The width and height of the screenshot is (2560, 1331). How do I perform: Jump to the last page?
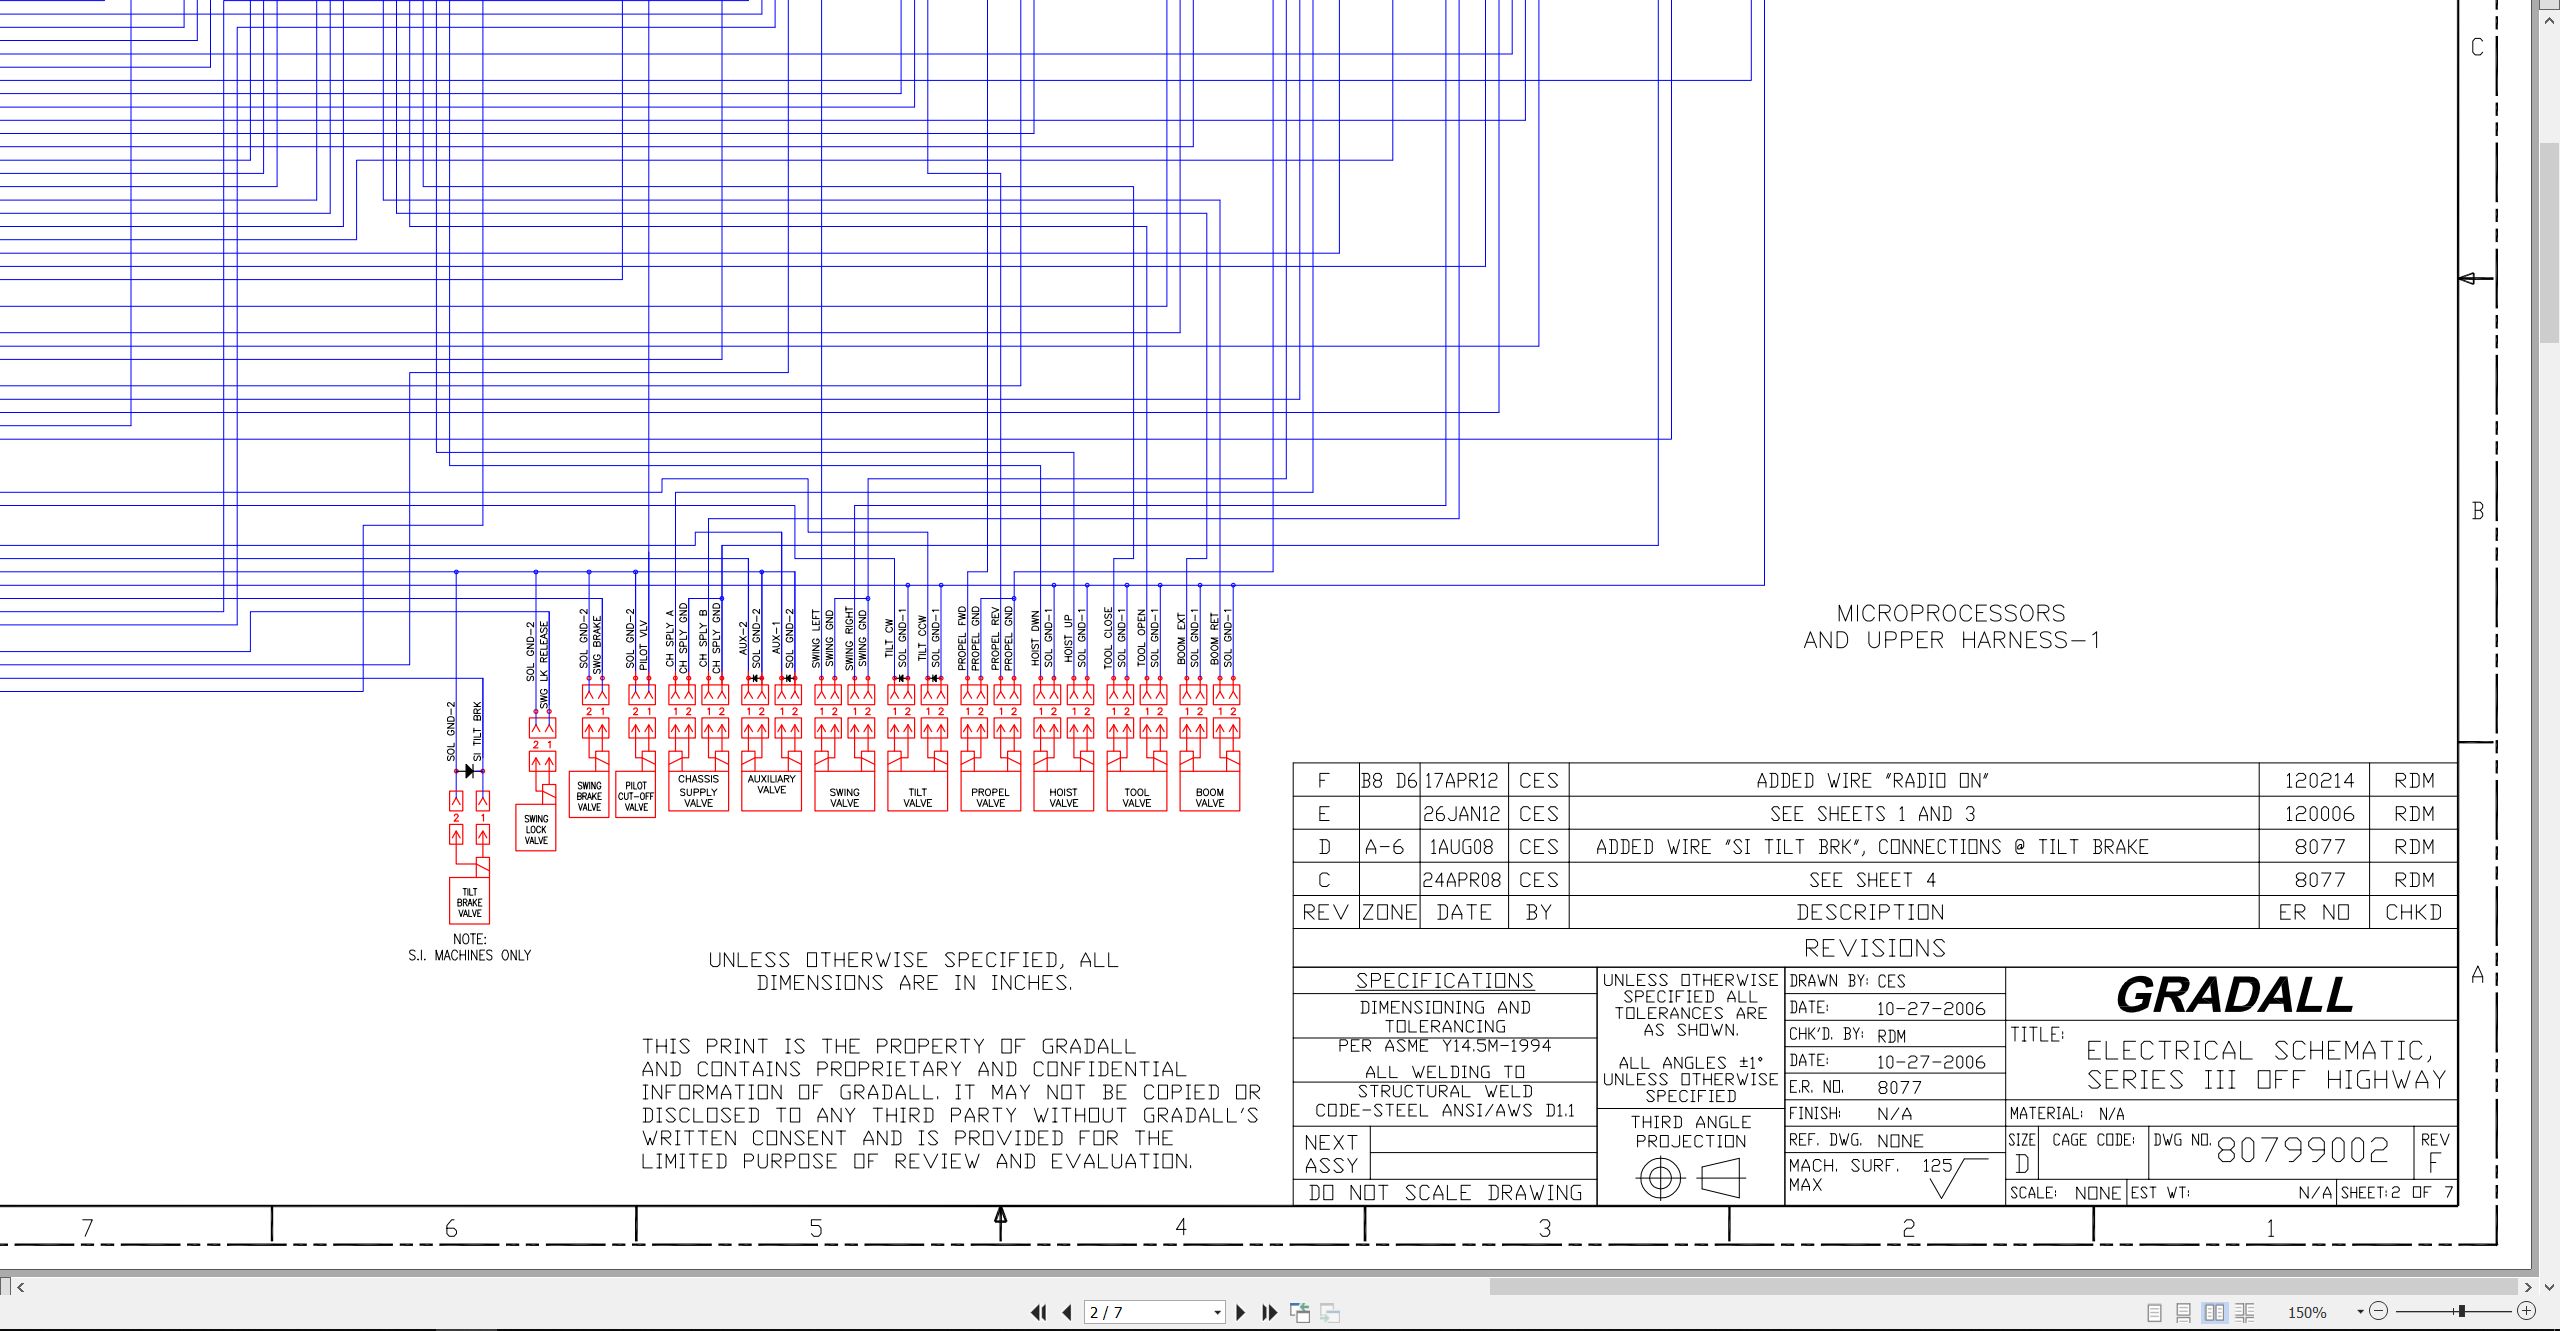1269,1312
